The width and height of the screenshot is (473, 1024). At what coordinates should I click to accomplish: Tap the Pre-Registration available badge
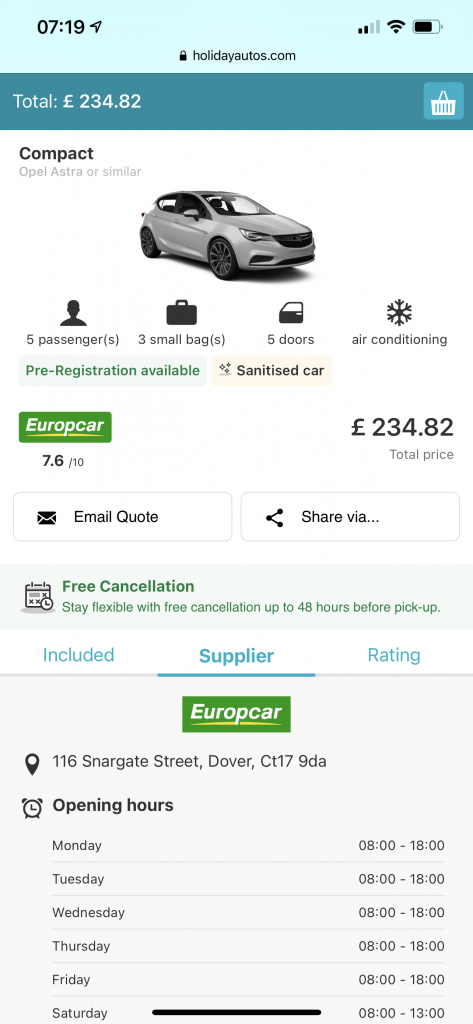click(112, 370)
